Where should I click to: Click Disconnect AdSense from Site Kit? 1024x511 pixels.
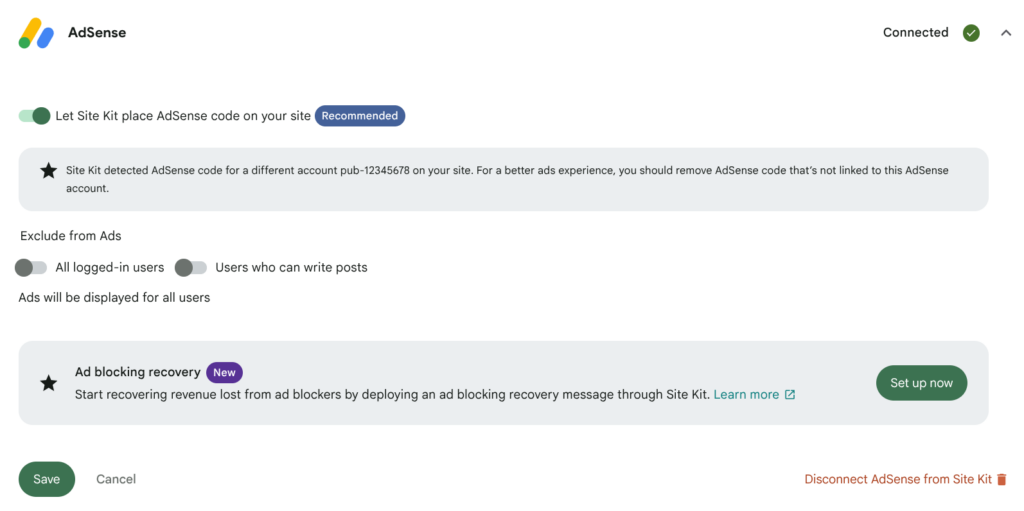[898, 480]
